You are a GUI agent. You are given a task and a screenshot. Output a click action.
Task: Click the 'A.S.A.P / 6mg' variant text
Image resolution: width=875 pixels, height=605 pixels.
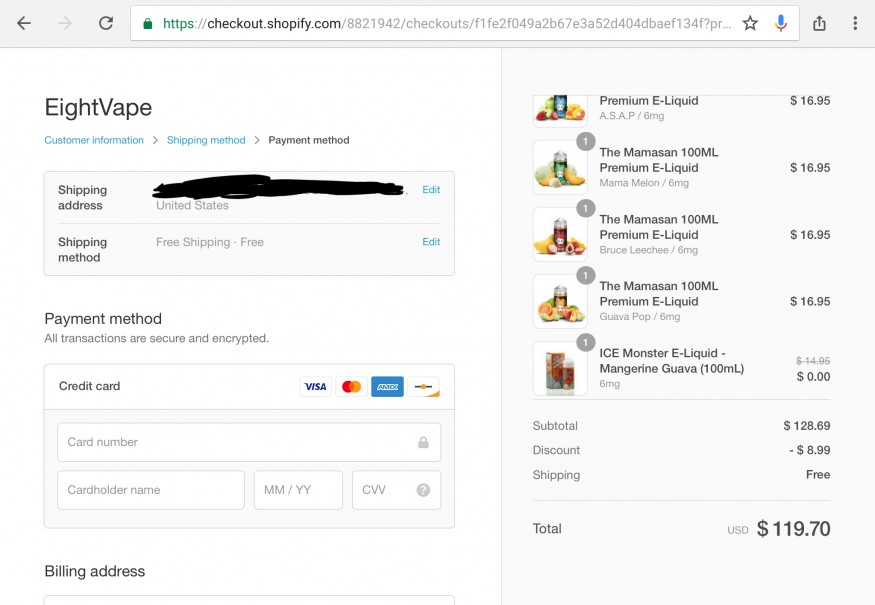click(632, 116)
